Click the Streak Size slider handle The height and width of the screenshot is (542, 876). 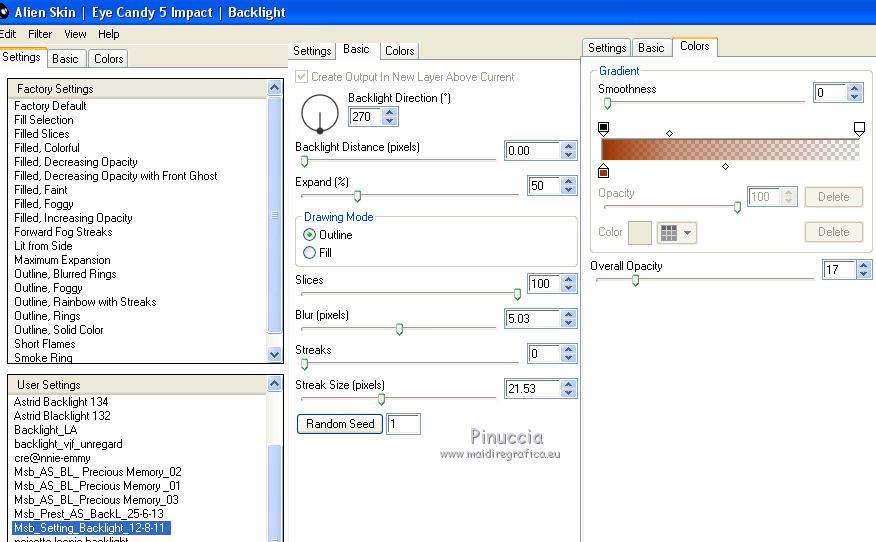coord(382,399)
